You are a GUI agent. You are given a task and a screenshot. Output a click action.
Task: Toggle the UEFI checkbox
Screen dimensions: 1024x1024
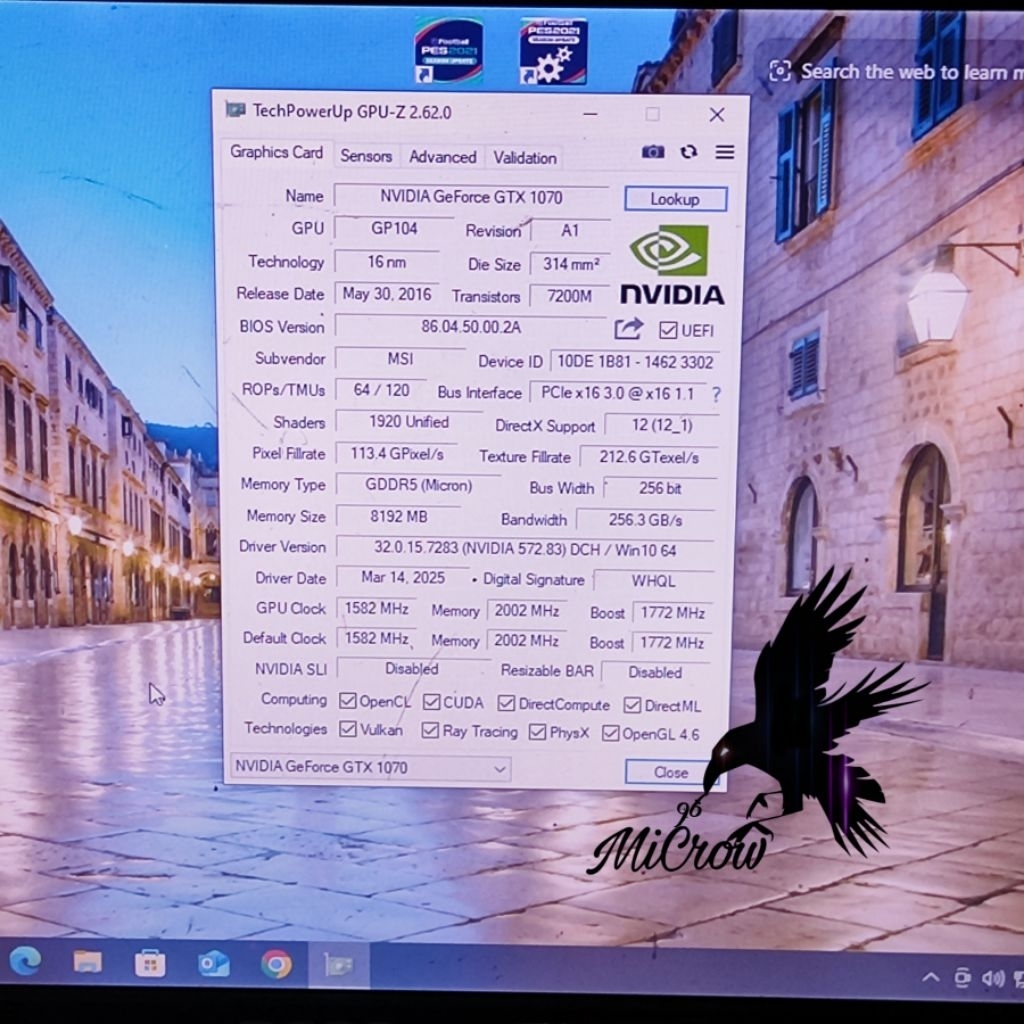click(668, 331)
